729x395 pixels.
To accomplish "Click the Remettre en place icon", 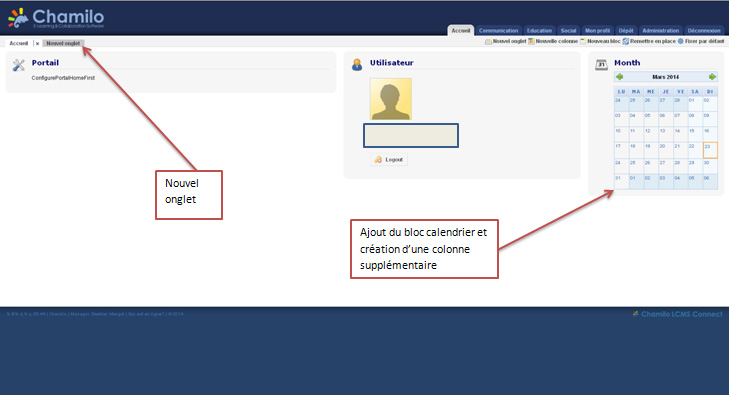I will pos(626,41).
